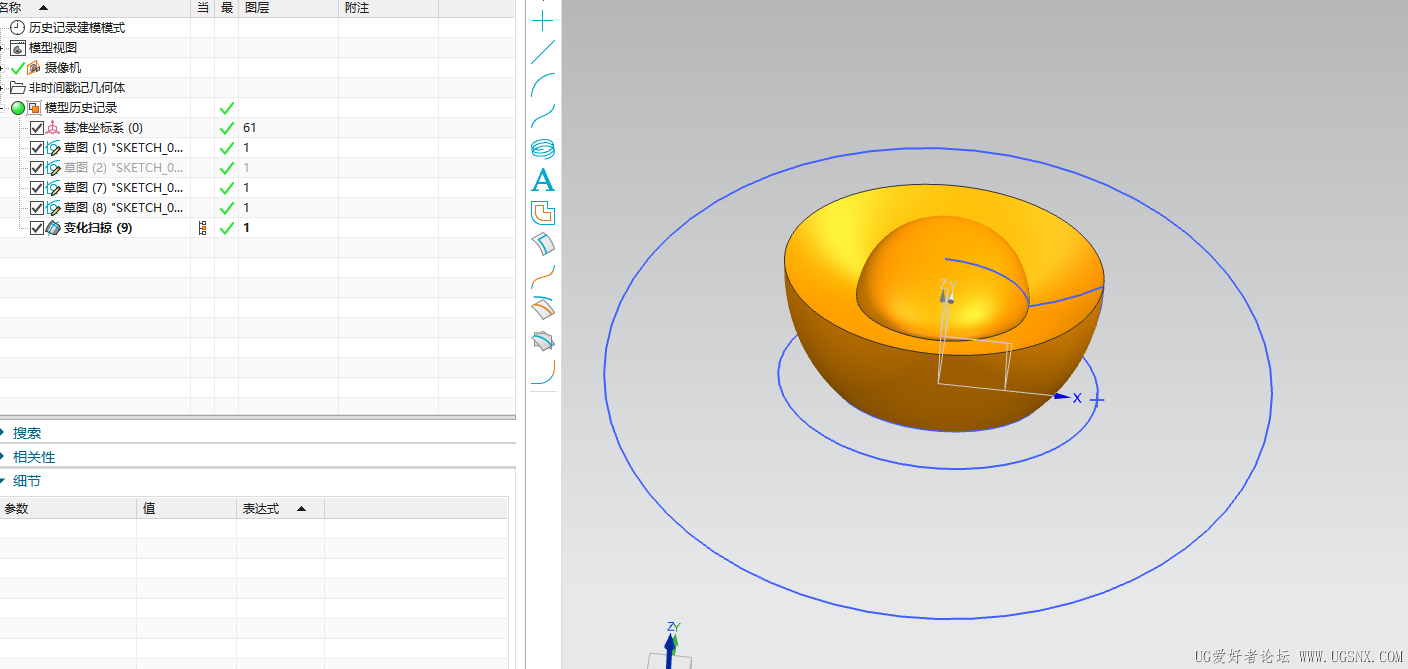Viewport: 1408px width, 669px height.
Task: Select the Line tool icon
Action: coord(542,52)
